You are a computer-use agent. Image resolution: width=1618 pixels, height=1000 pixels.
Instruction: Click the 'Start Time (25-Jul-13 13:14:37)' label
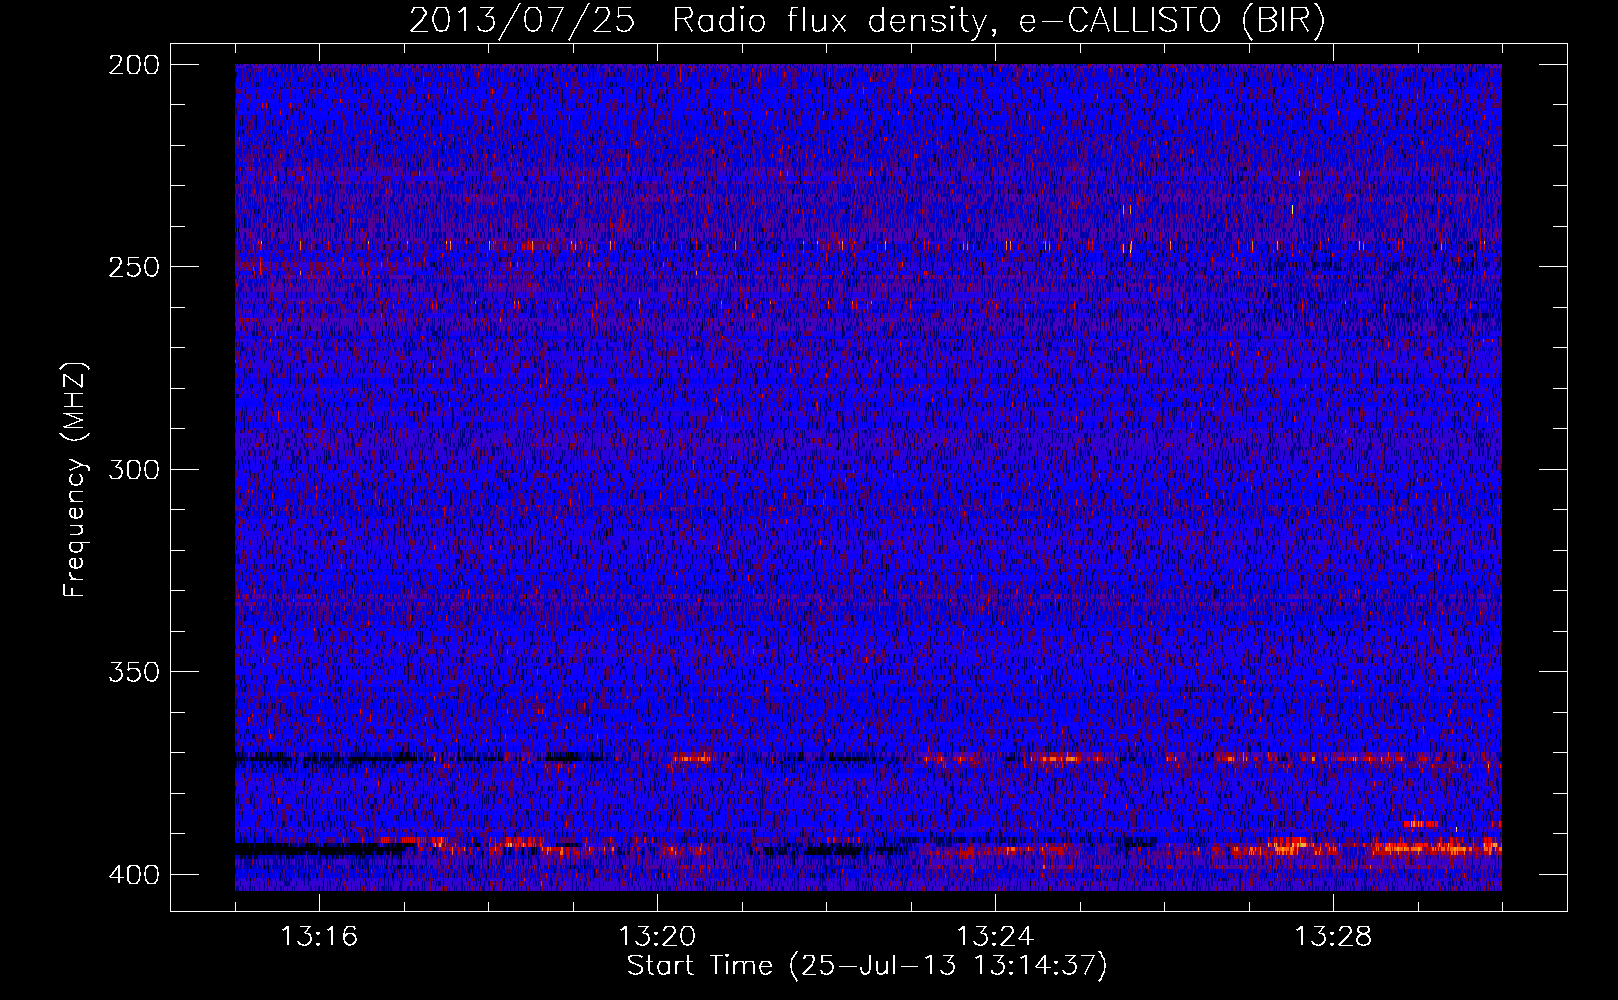point(867,966)
